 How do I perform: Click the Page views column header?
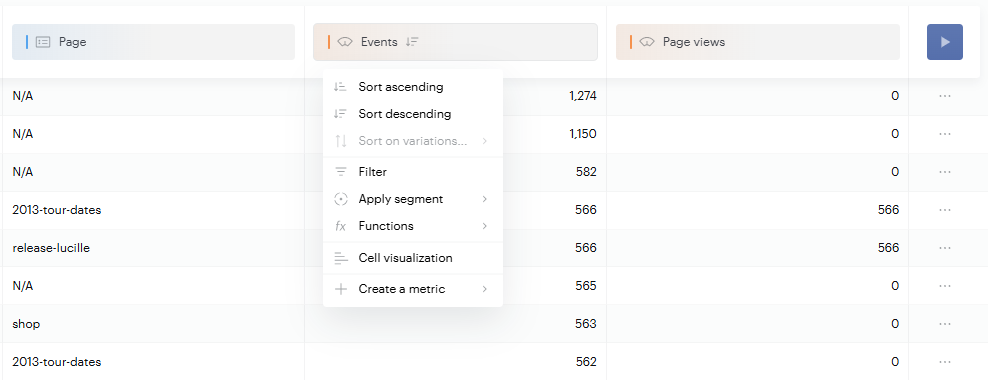coord(757,42)
